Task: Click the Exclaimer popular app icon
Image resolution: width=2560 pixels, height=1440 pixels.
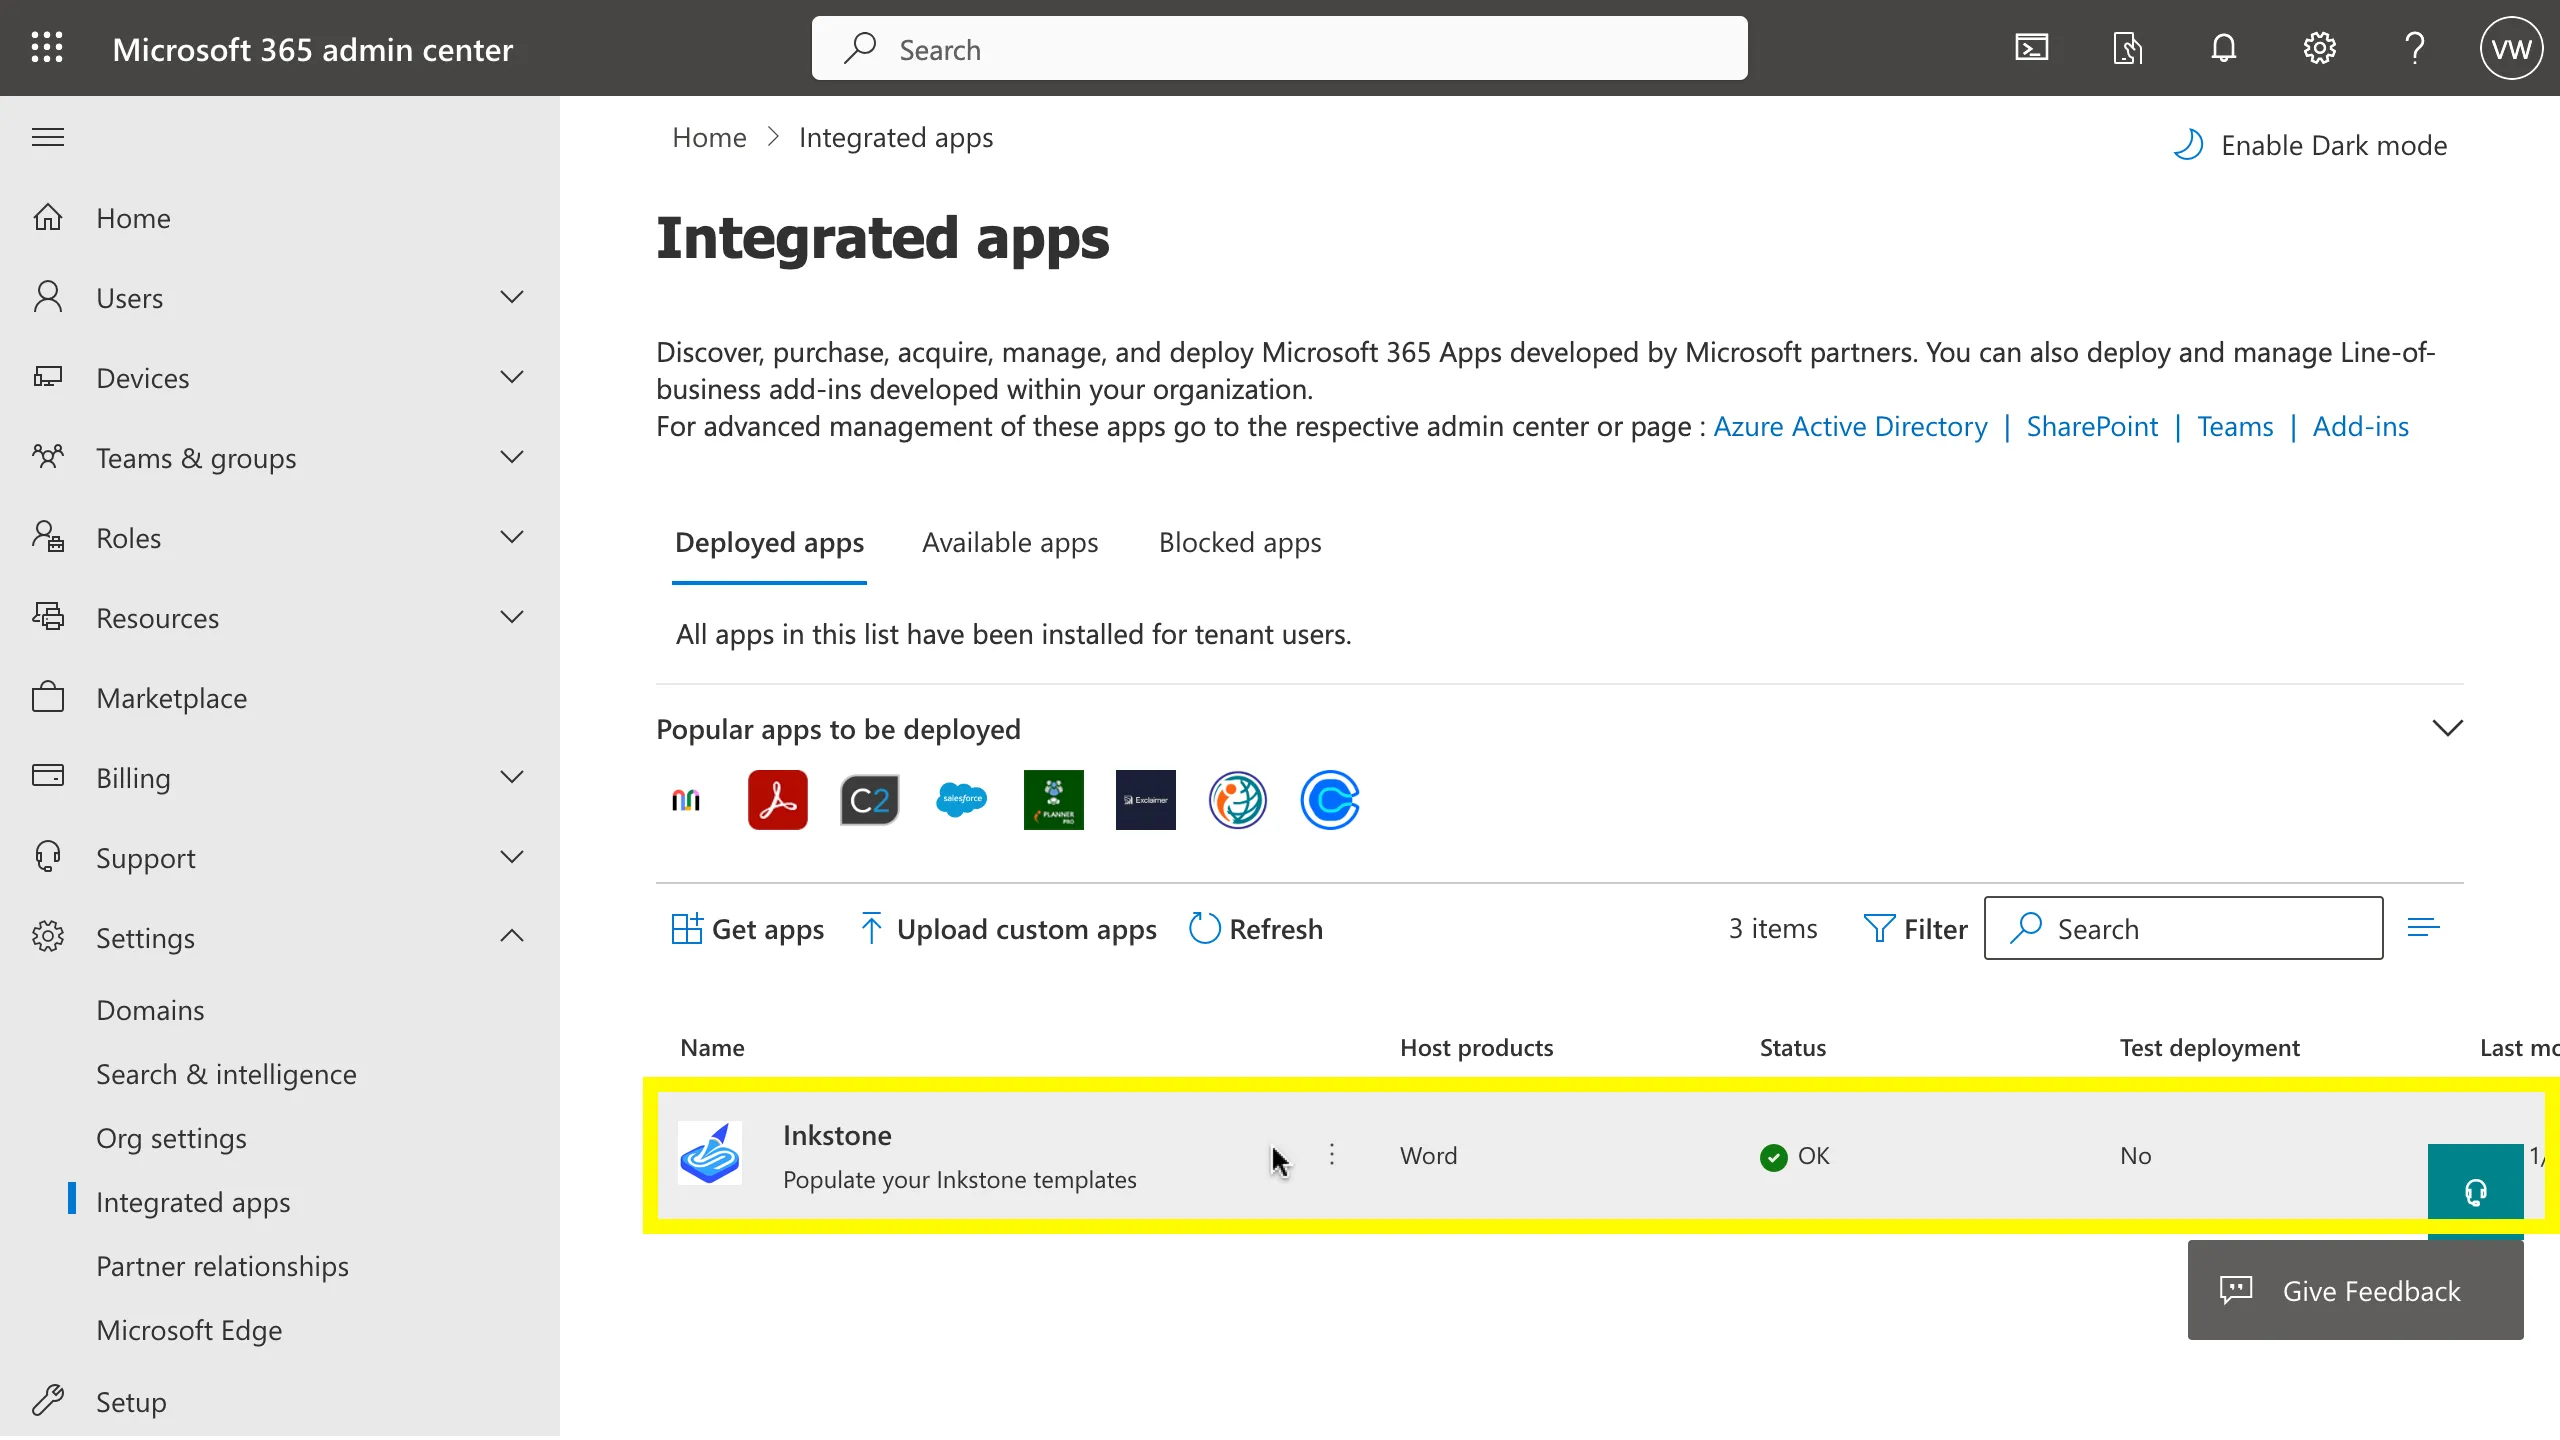Action: coord(1145,800)
